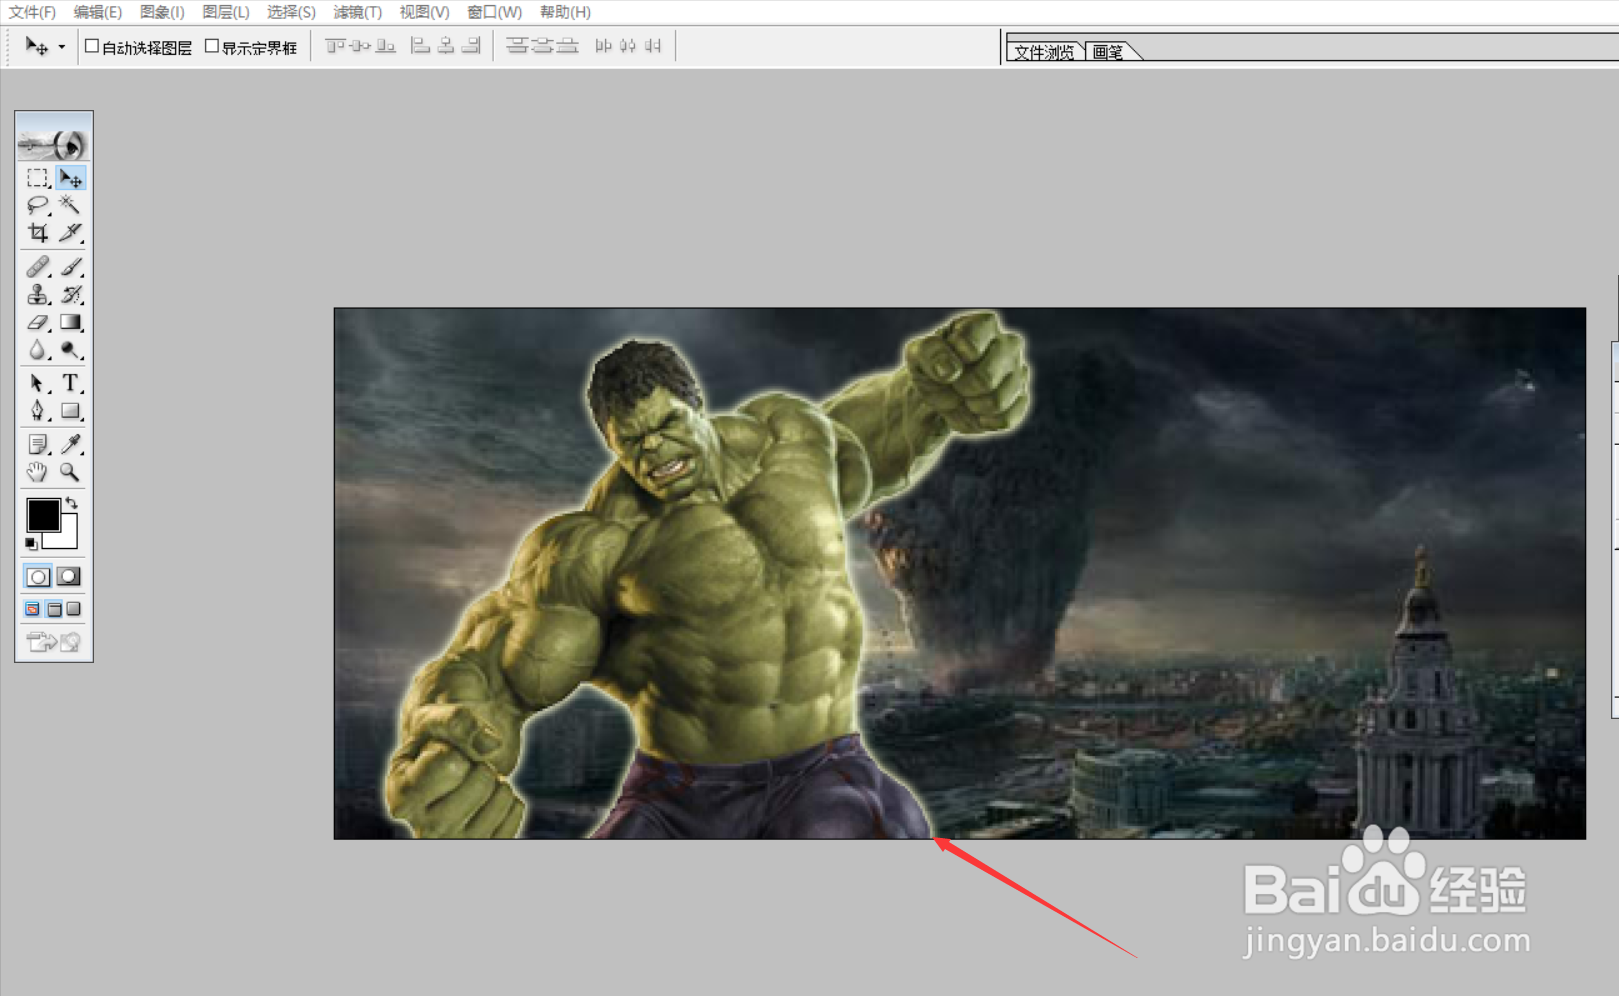Select the Move tool in the toolbox
The width and height of the screenshot is (1619, 996).
70,178
